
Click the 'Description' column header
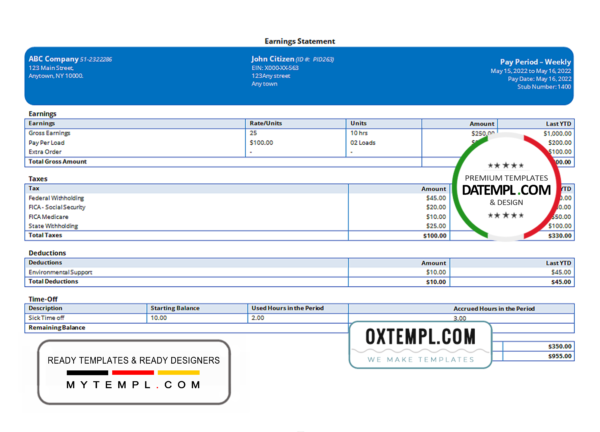point(45,308)
